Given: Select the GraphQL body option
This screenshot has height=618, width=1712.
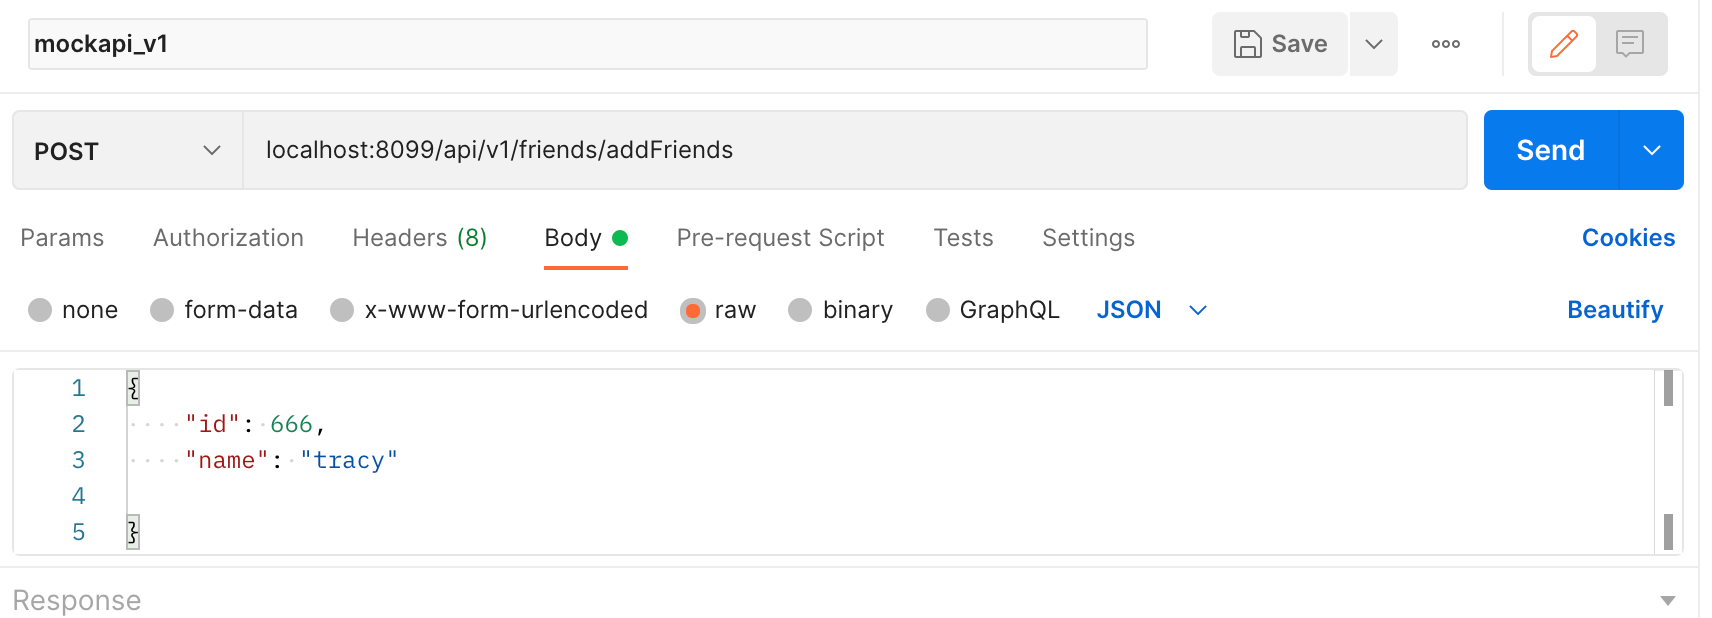Looking at the screenshot, I should coord(992,310).
